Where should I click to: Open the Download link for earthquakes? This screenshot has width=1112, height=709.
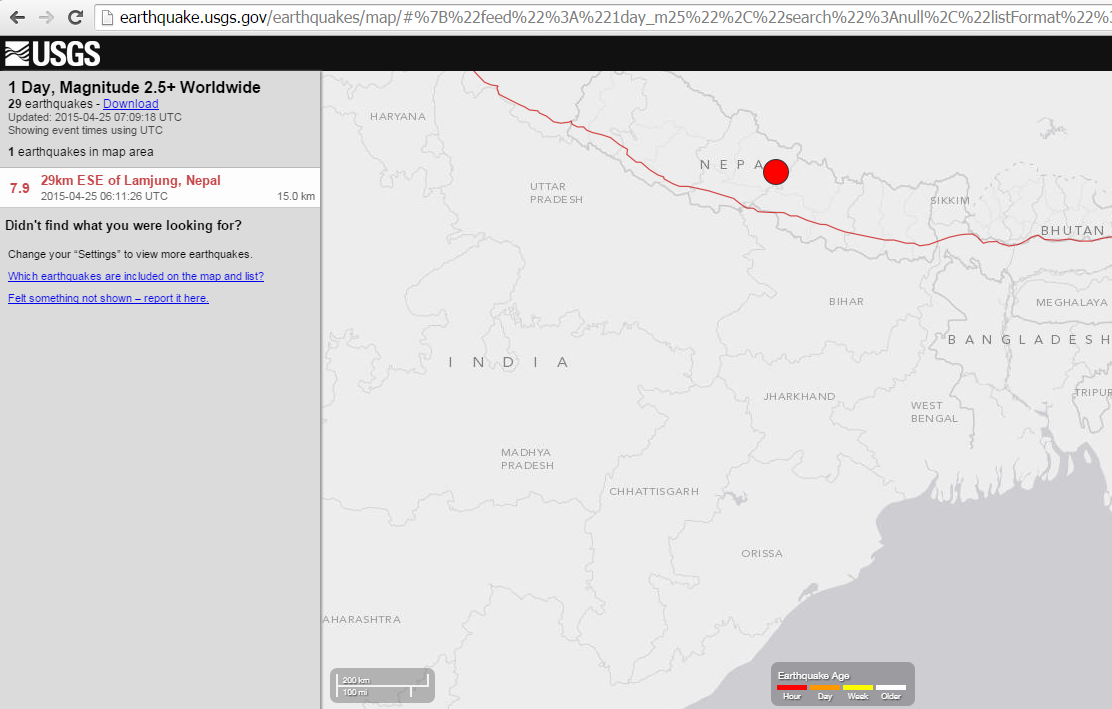click(x=130, y=104)
